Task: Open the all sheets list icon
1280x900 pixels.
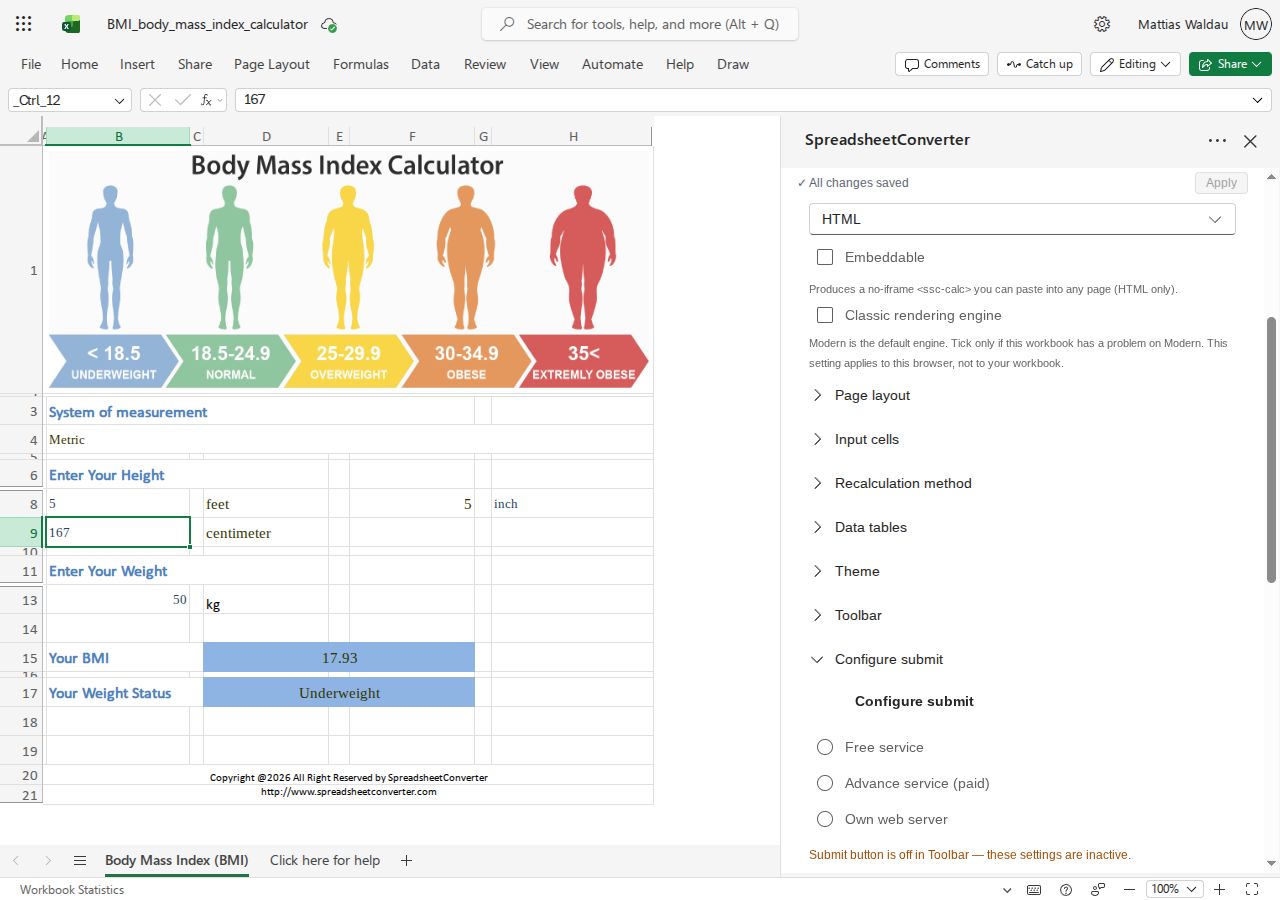Action: (x=80, y=860)
